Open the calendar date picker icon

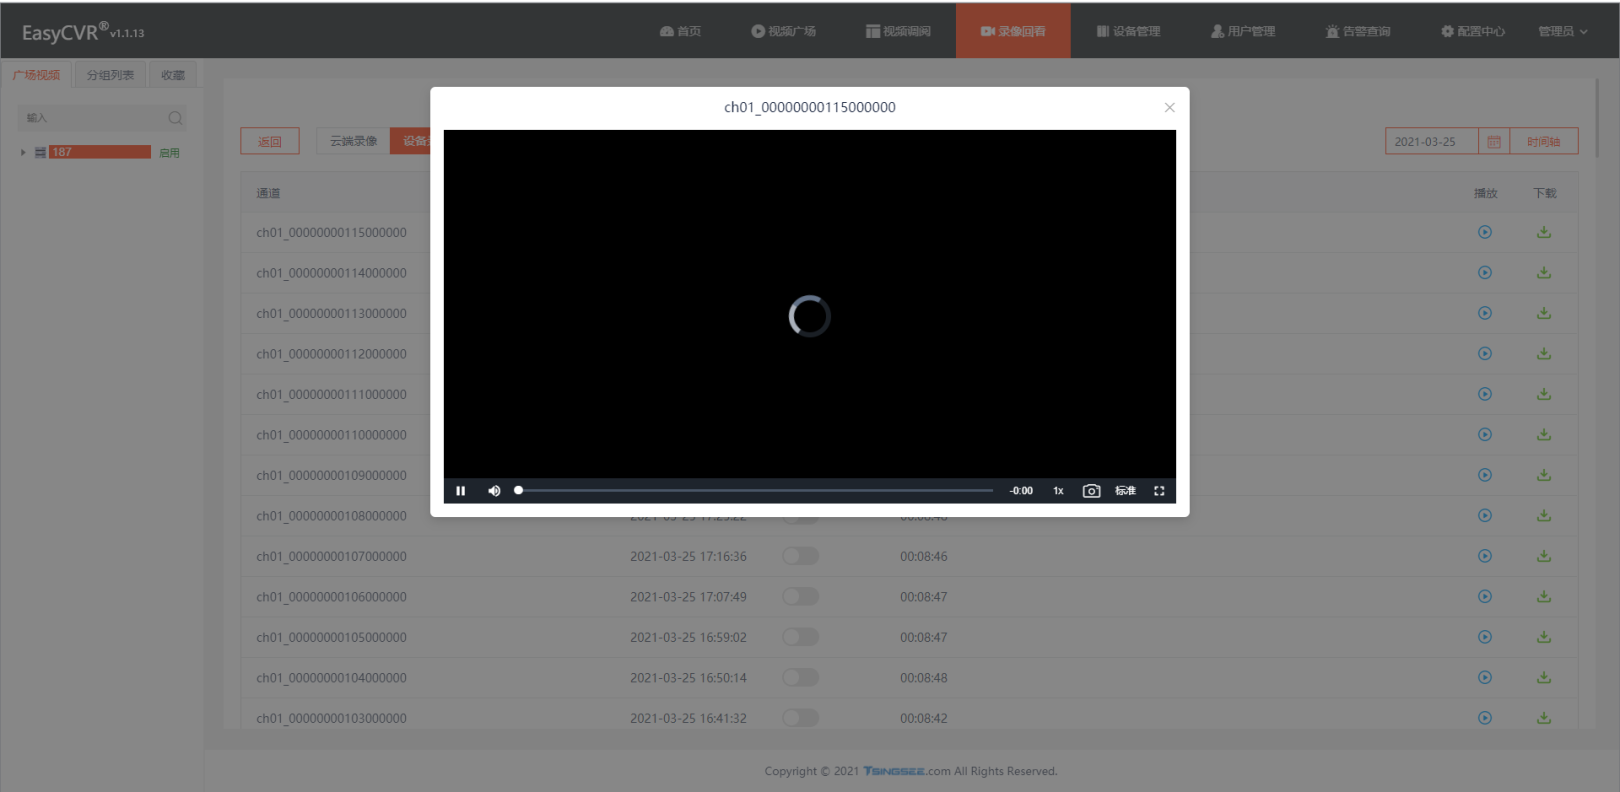1494,142
